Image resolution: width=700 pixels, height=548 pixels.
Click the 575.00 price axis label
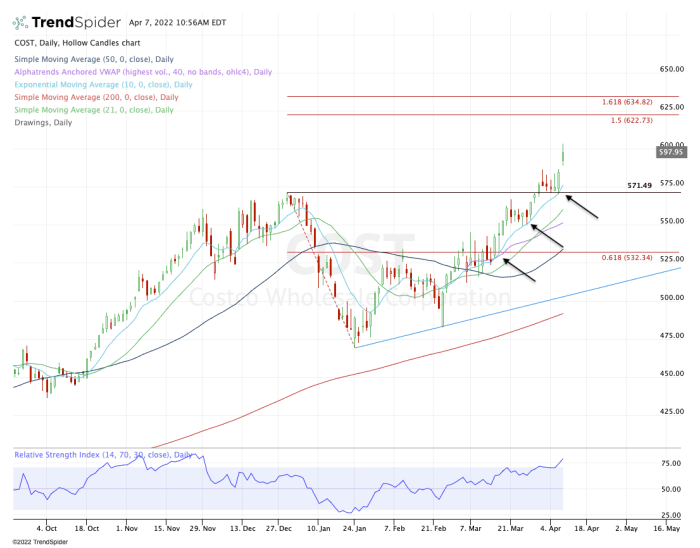[672, 183]
